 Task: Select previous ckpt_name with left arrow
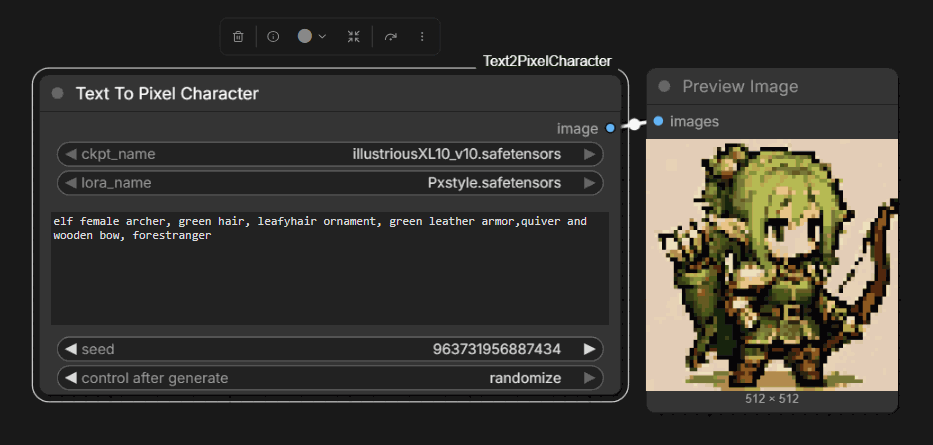coord(71,154)
